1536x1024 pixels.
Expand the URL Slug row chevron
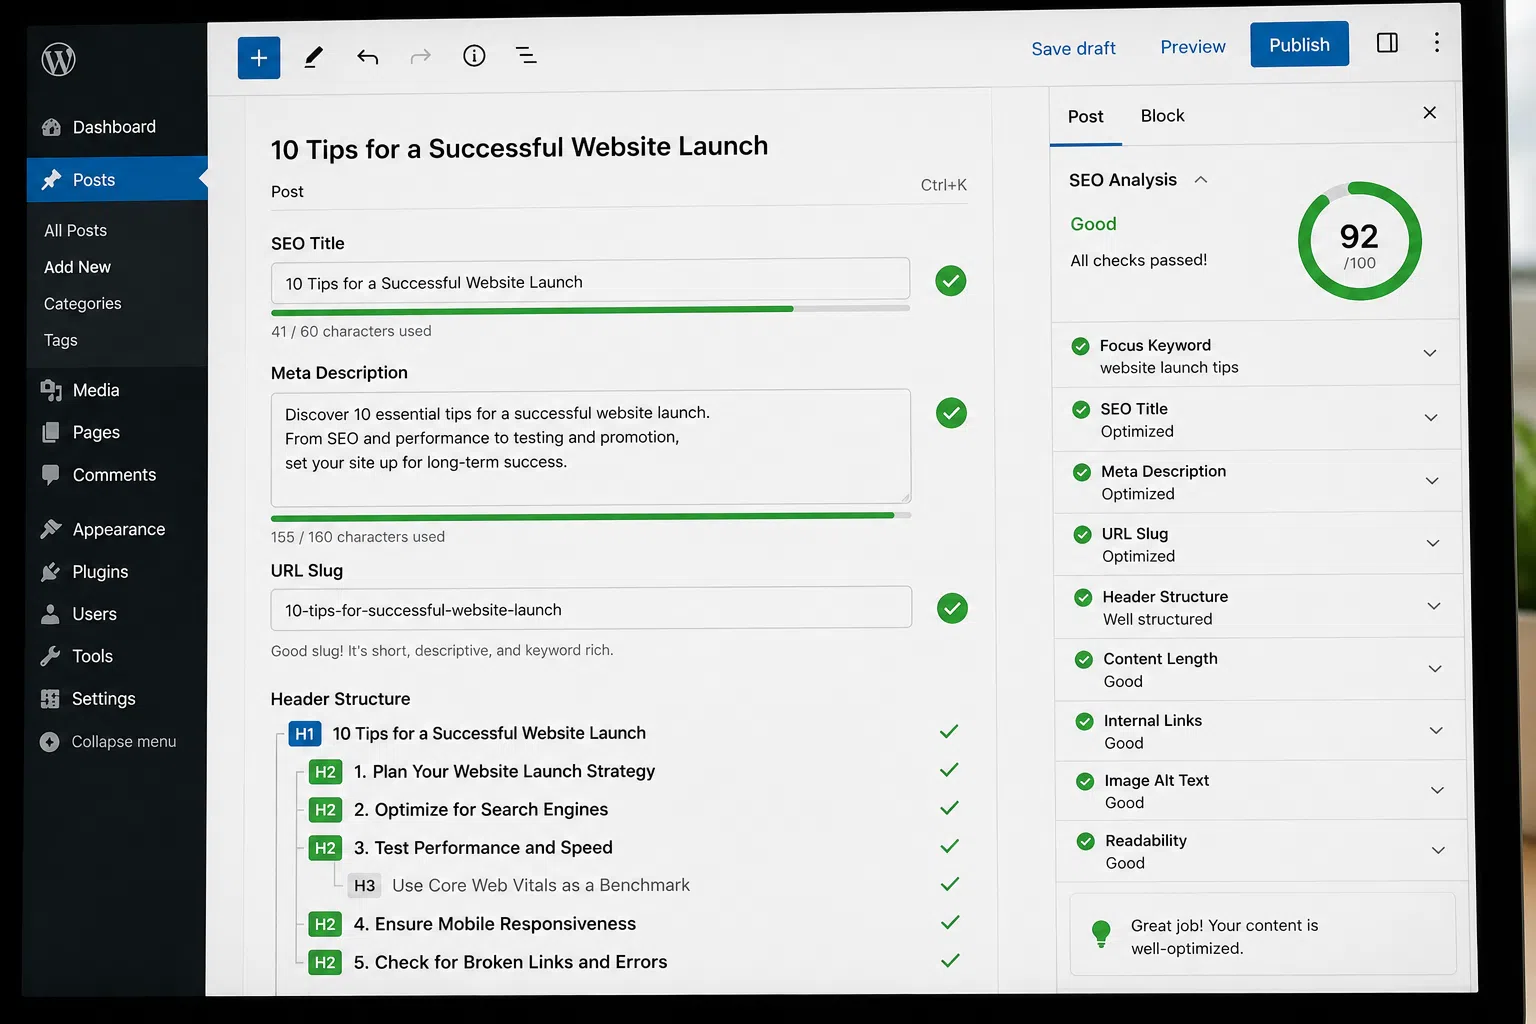point(1433,543)
